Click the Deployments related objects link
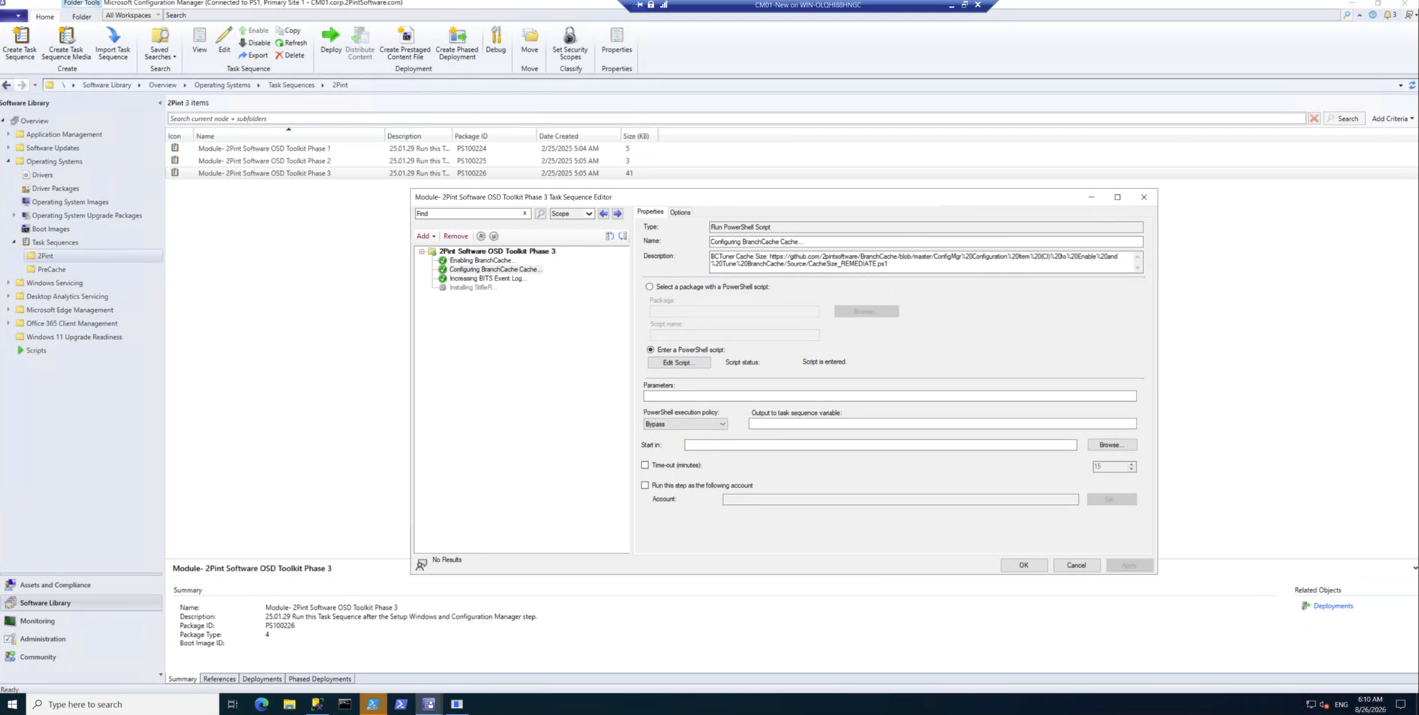This screenshot has height=715, width=1419. coord(1333,606)
